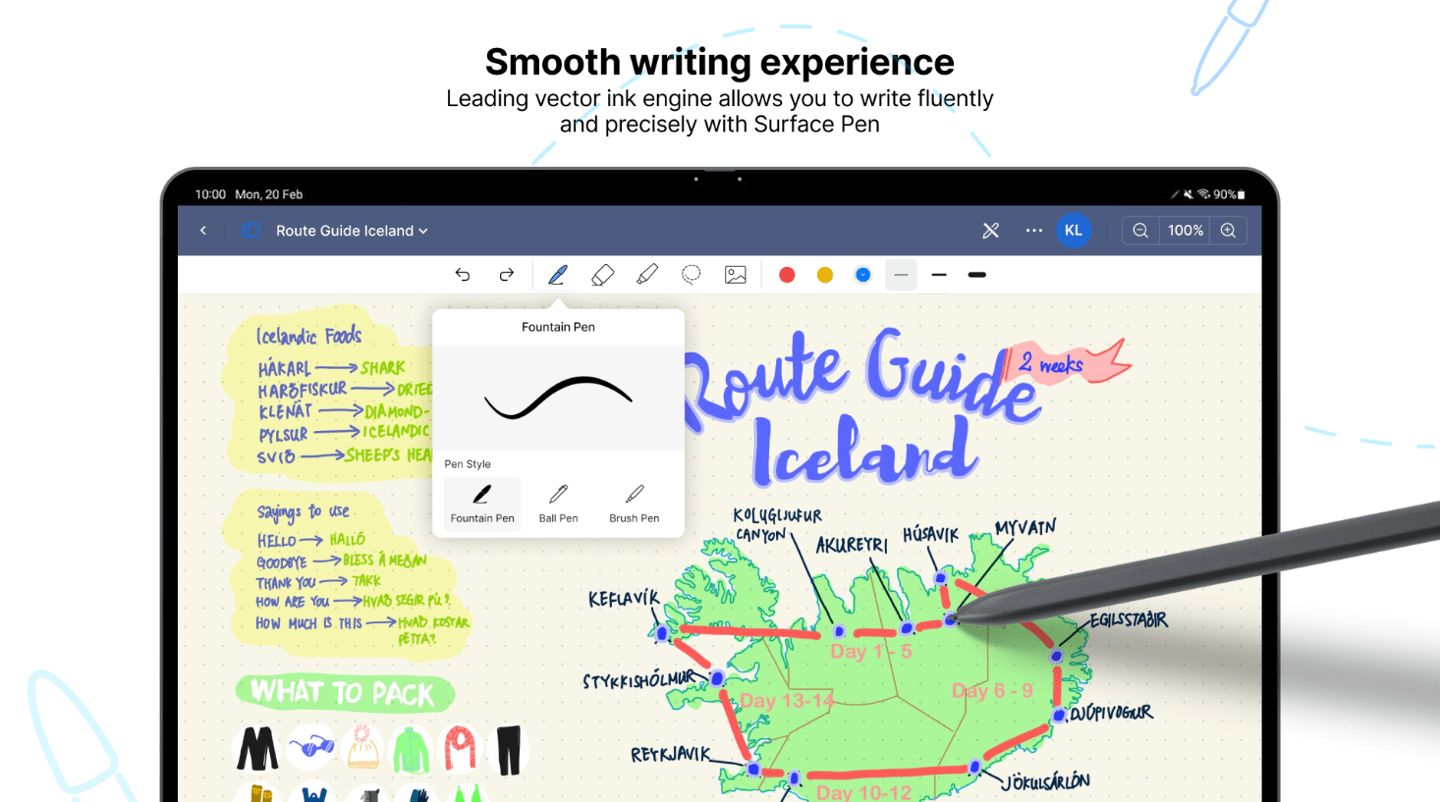
Task: Click the red scarf sticker
Action: [461, 748]
